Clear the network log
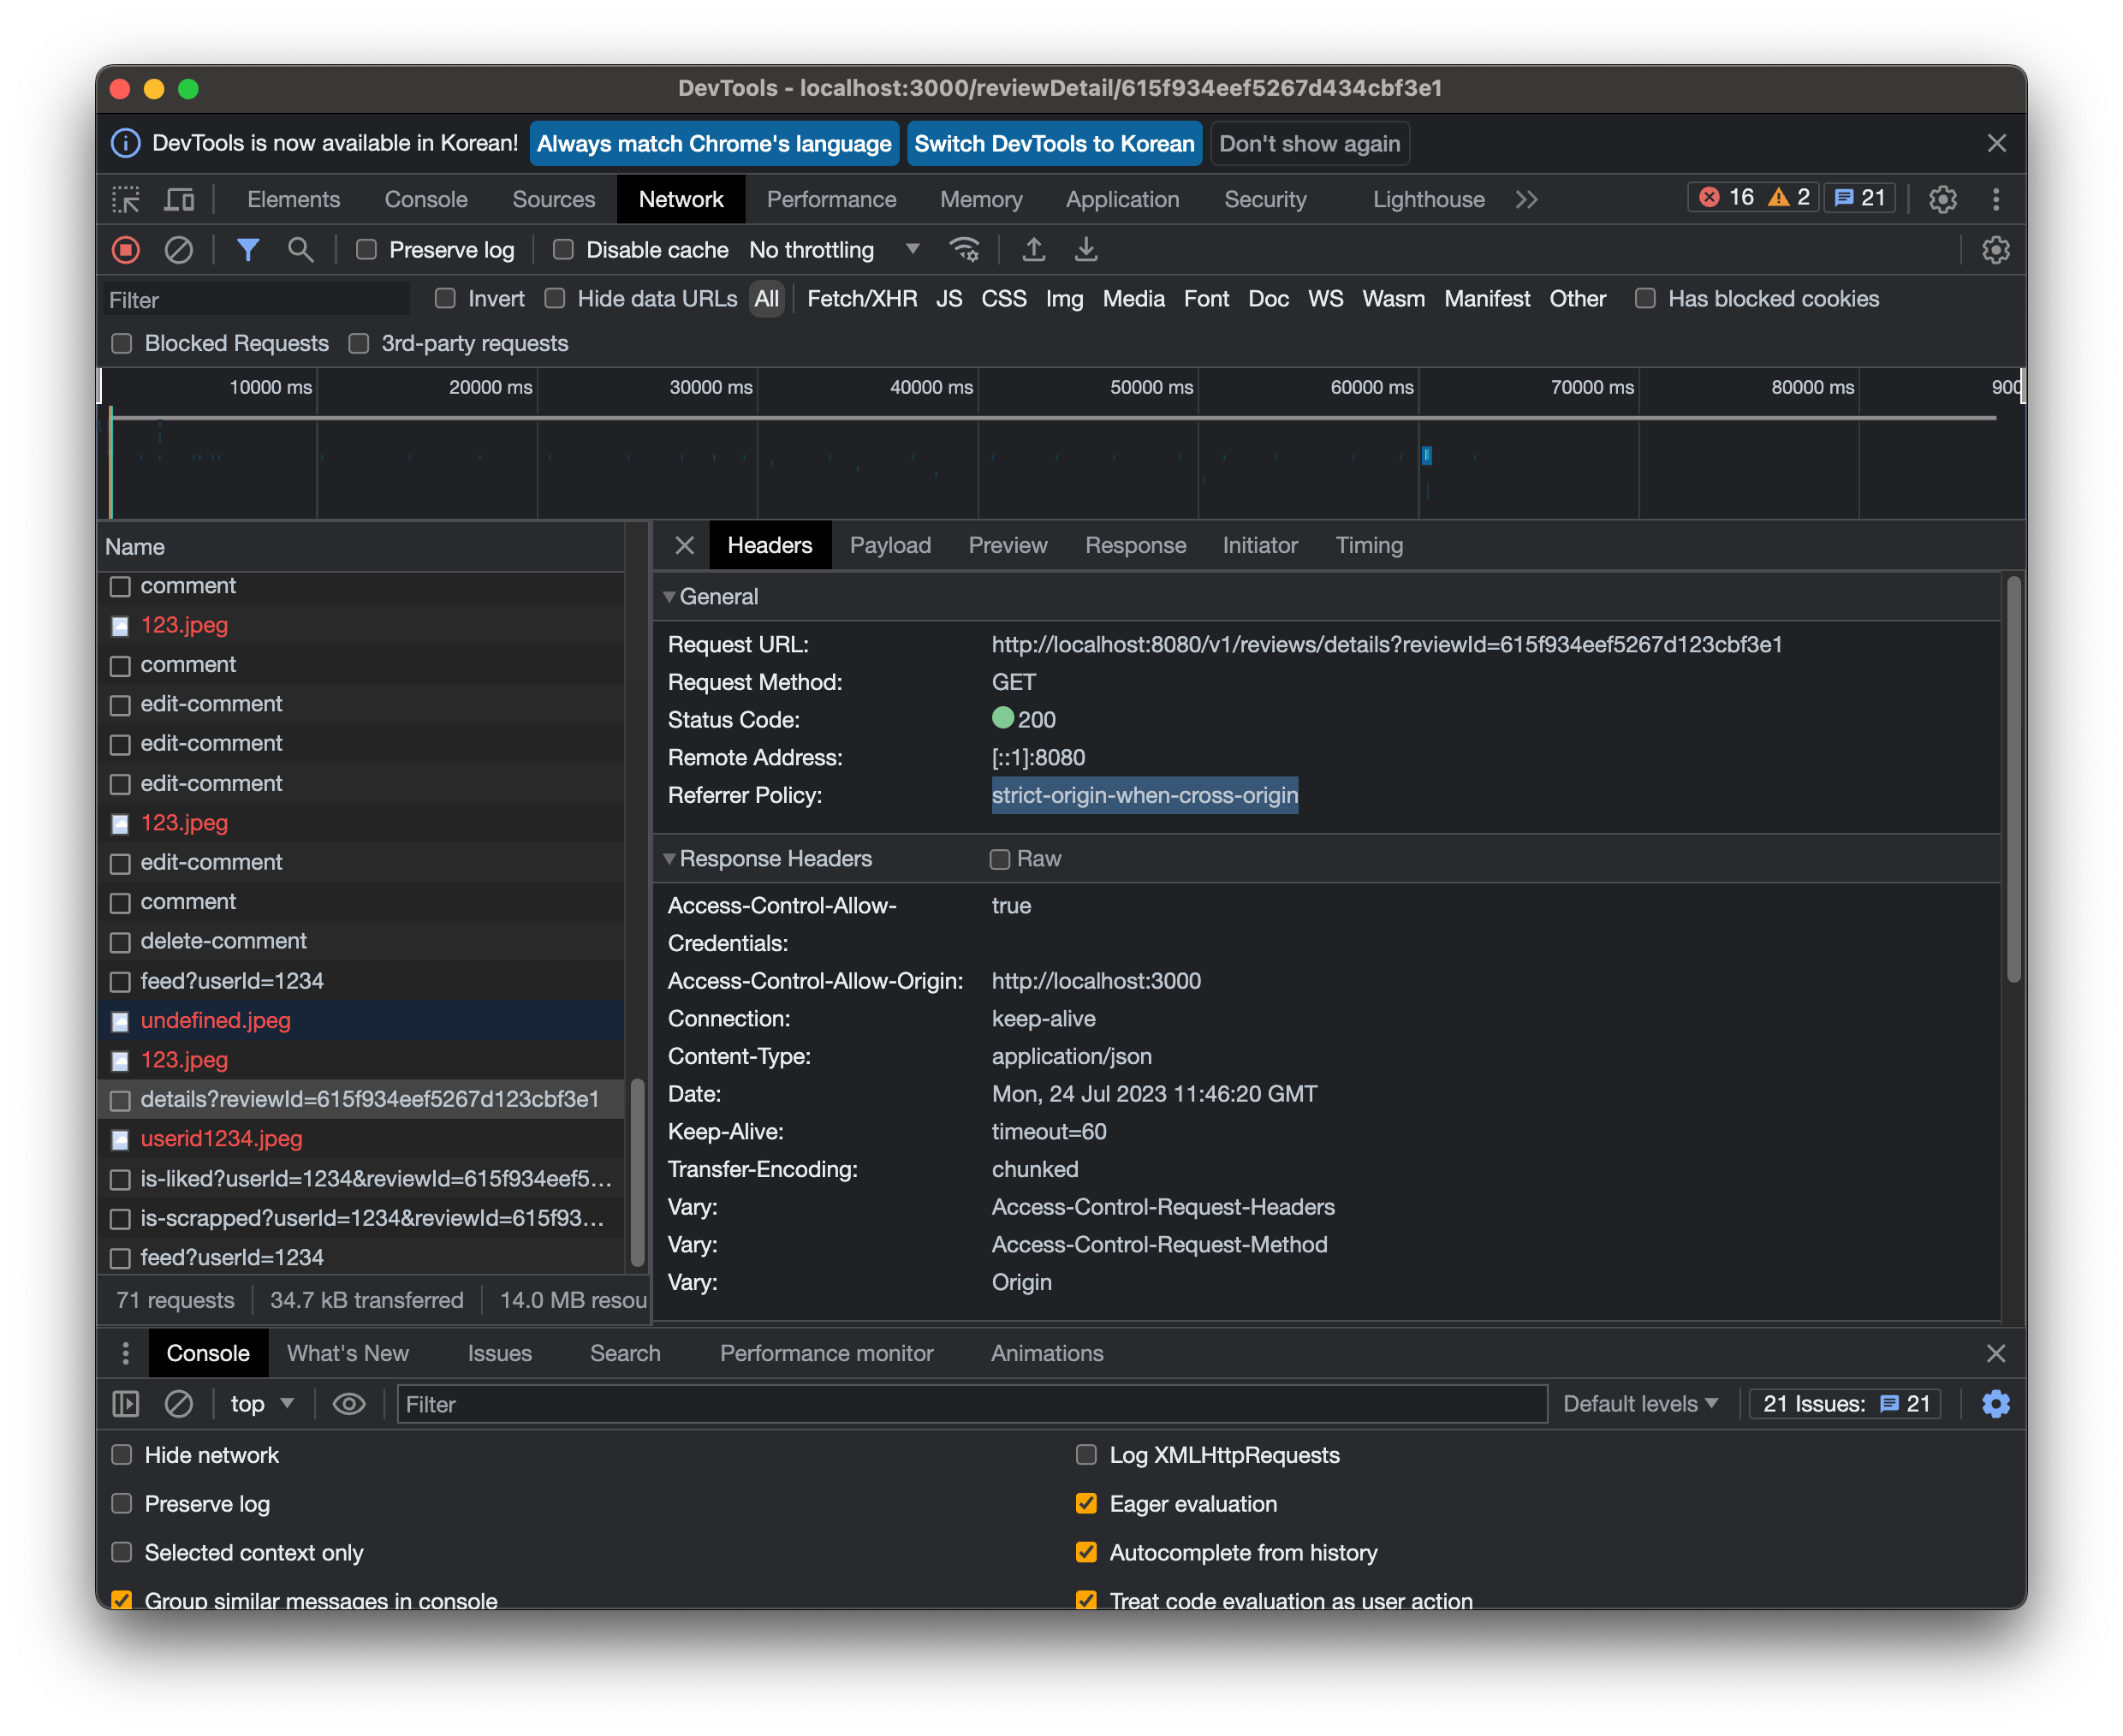2123x1736 pixels. (179, 250)
